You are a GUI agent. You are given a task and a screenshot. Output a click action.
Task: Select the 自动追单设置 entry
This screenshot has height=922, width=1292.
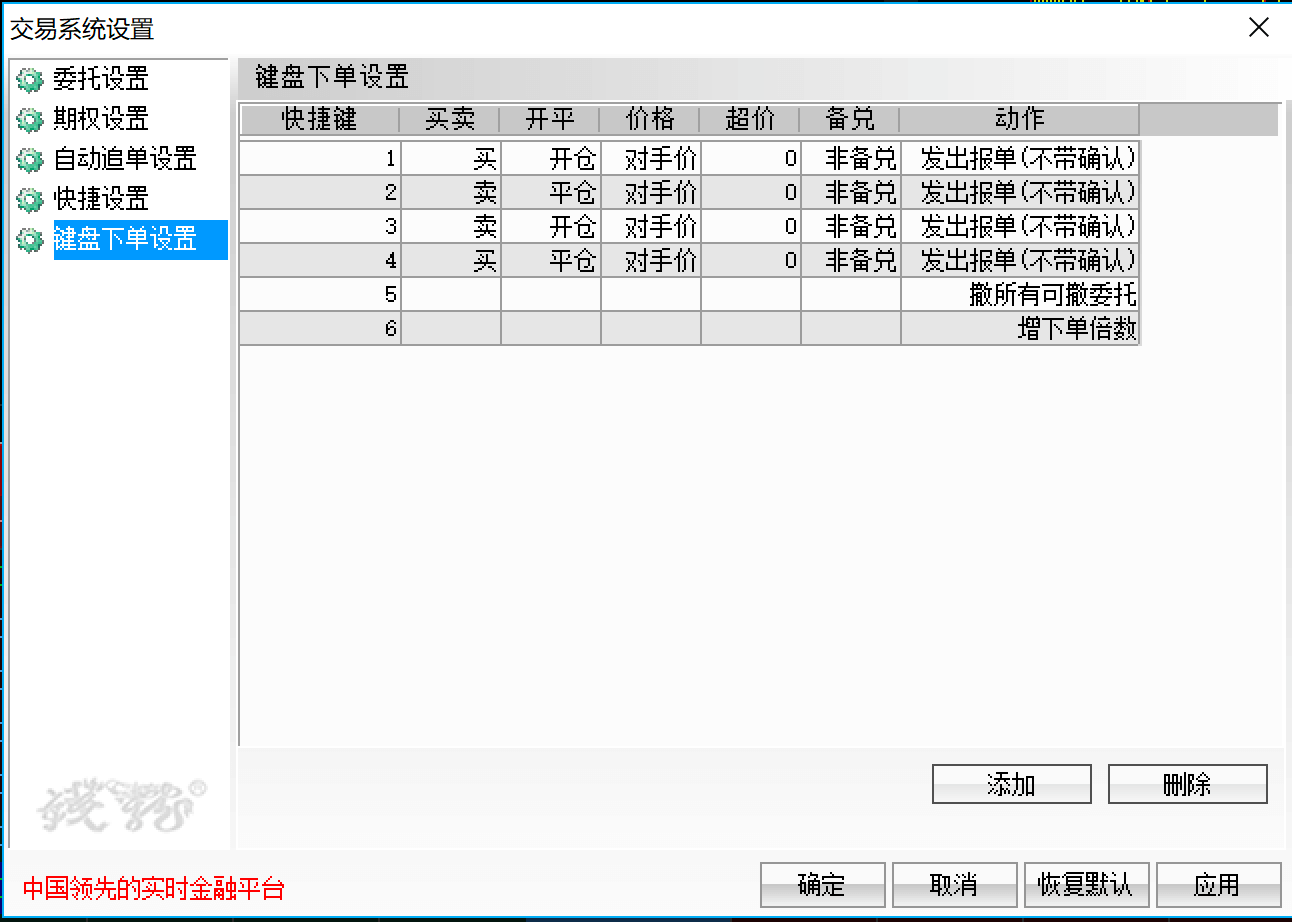click(125, 159)
